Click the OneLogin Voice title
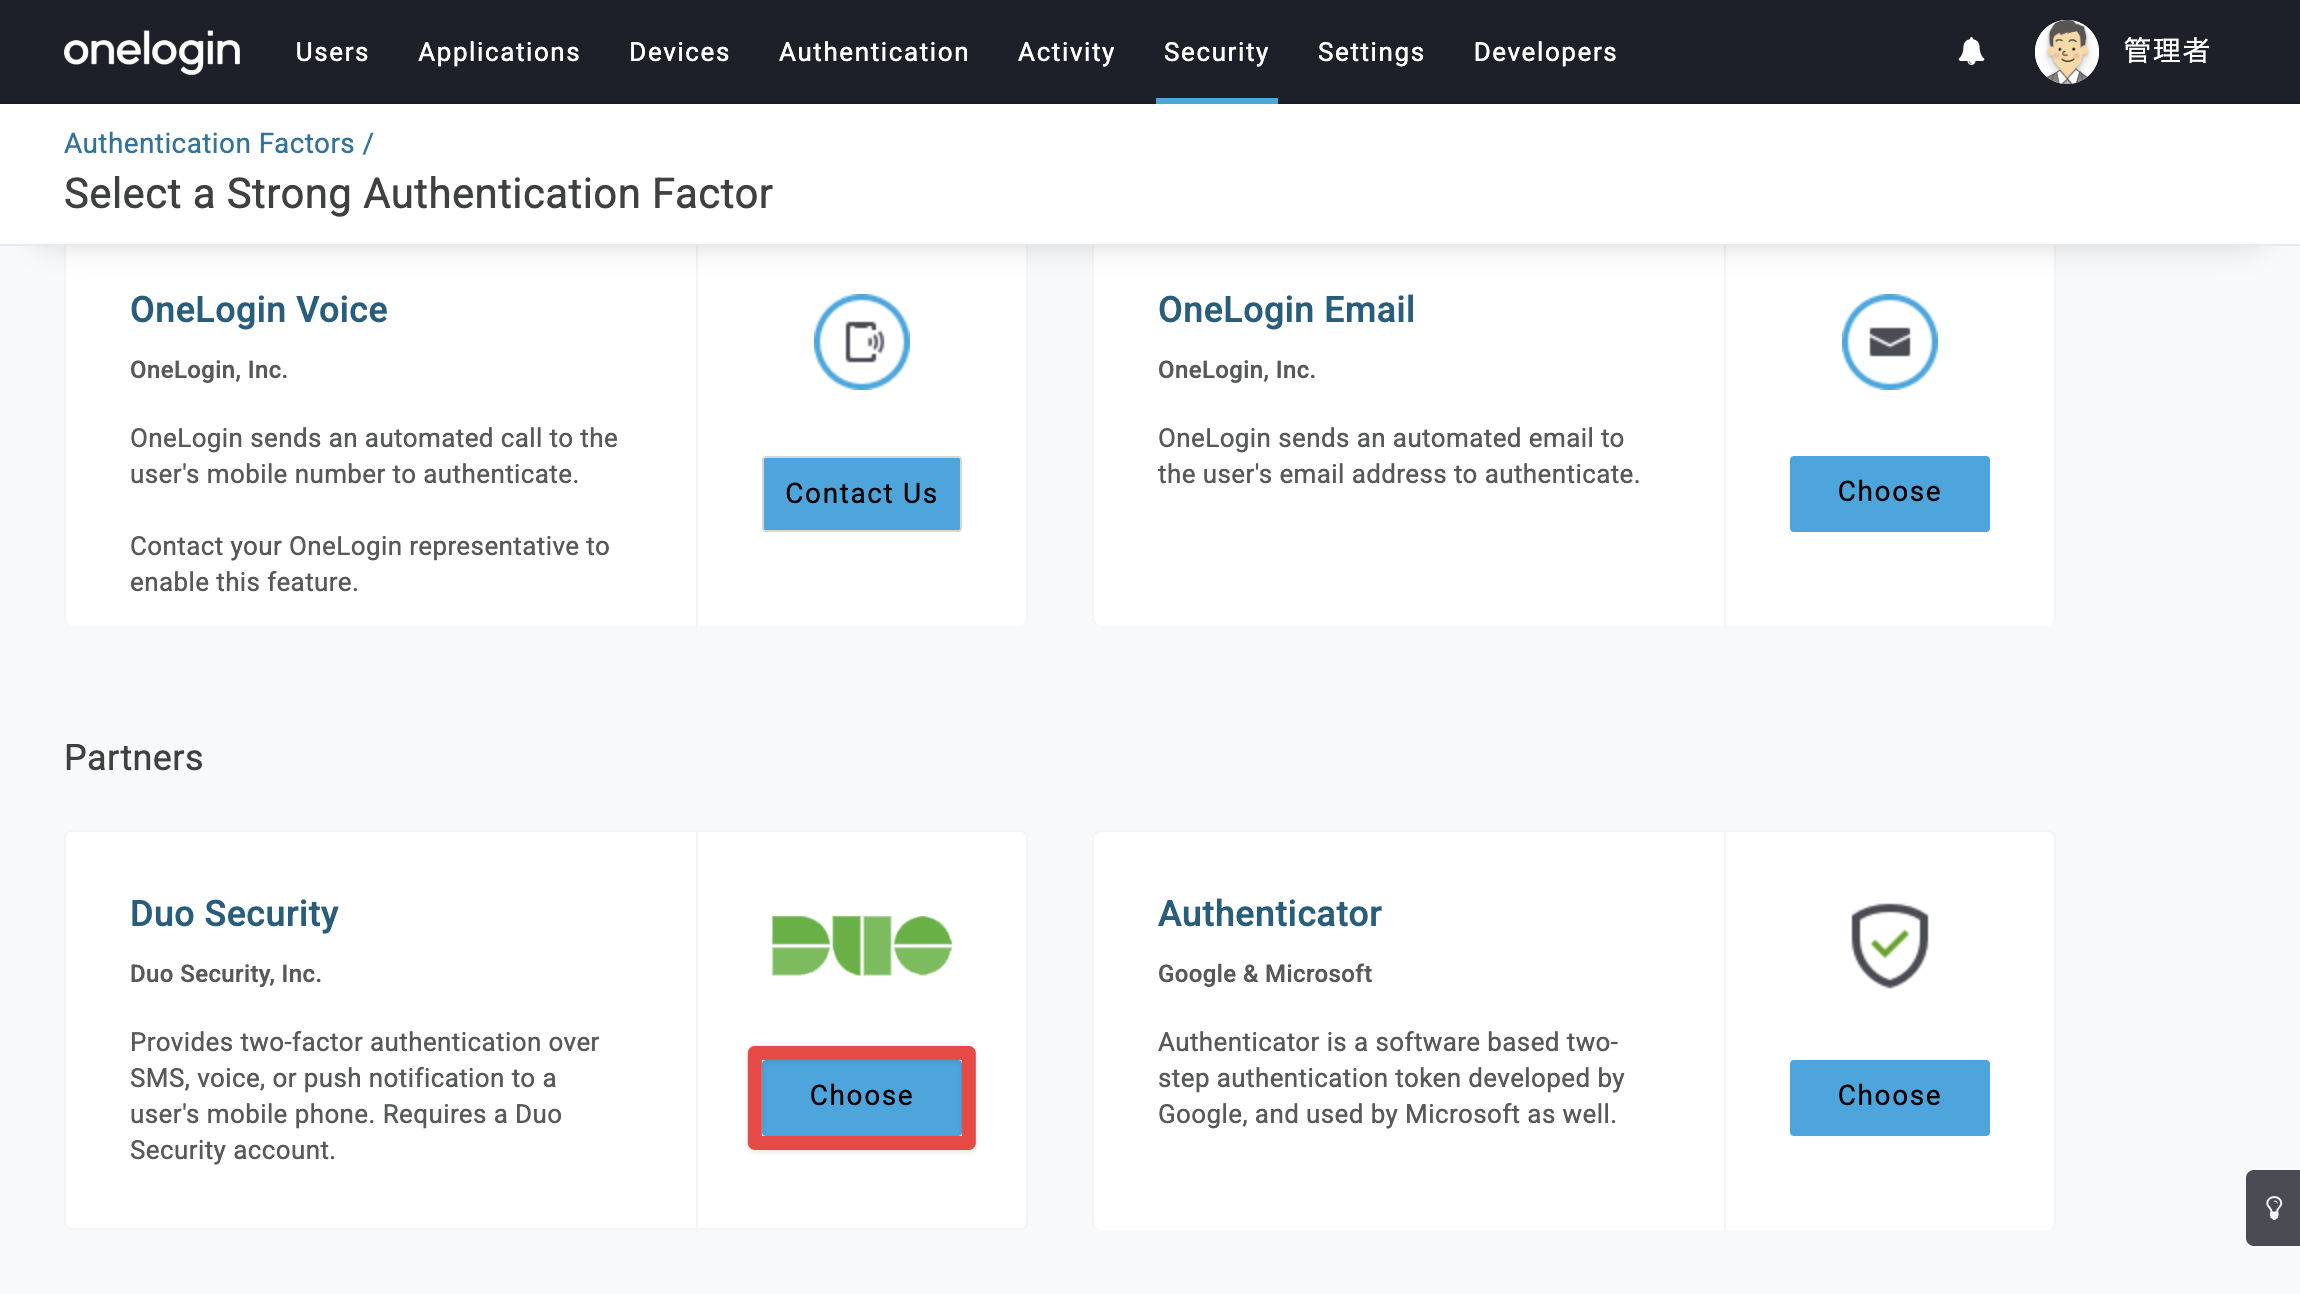The image size is (2300, 1294). click(258, 310)
